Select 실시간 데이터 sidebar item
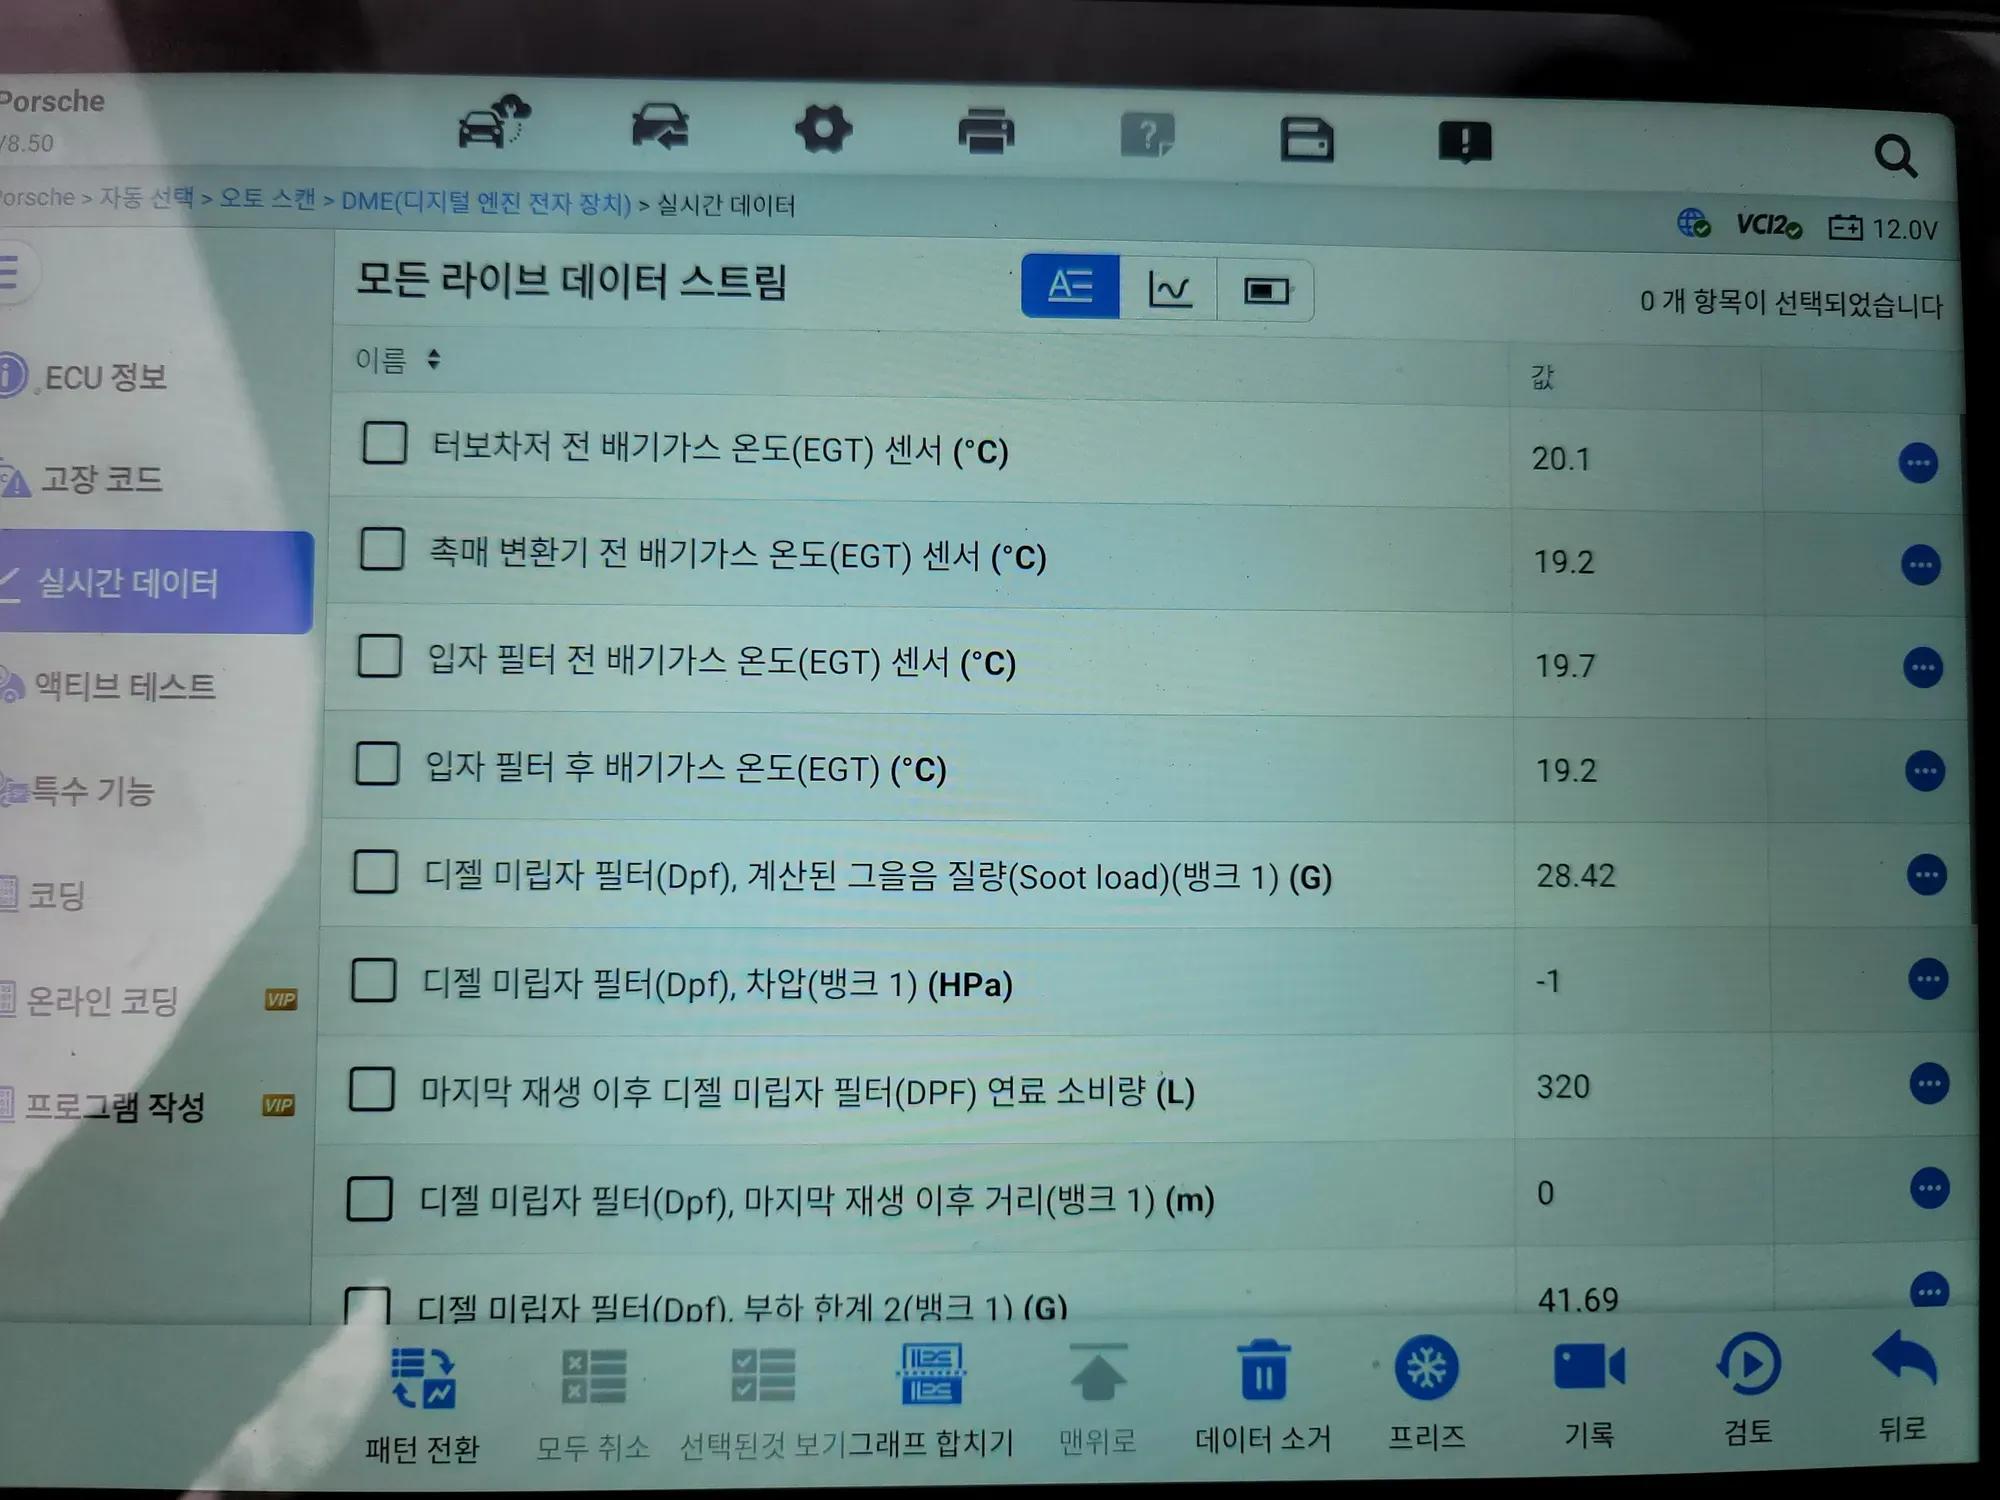Image resolution: width=2000 pixels, height=1500 pixels. click(155, 582)
